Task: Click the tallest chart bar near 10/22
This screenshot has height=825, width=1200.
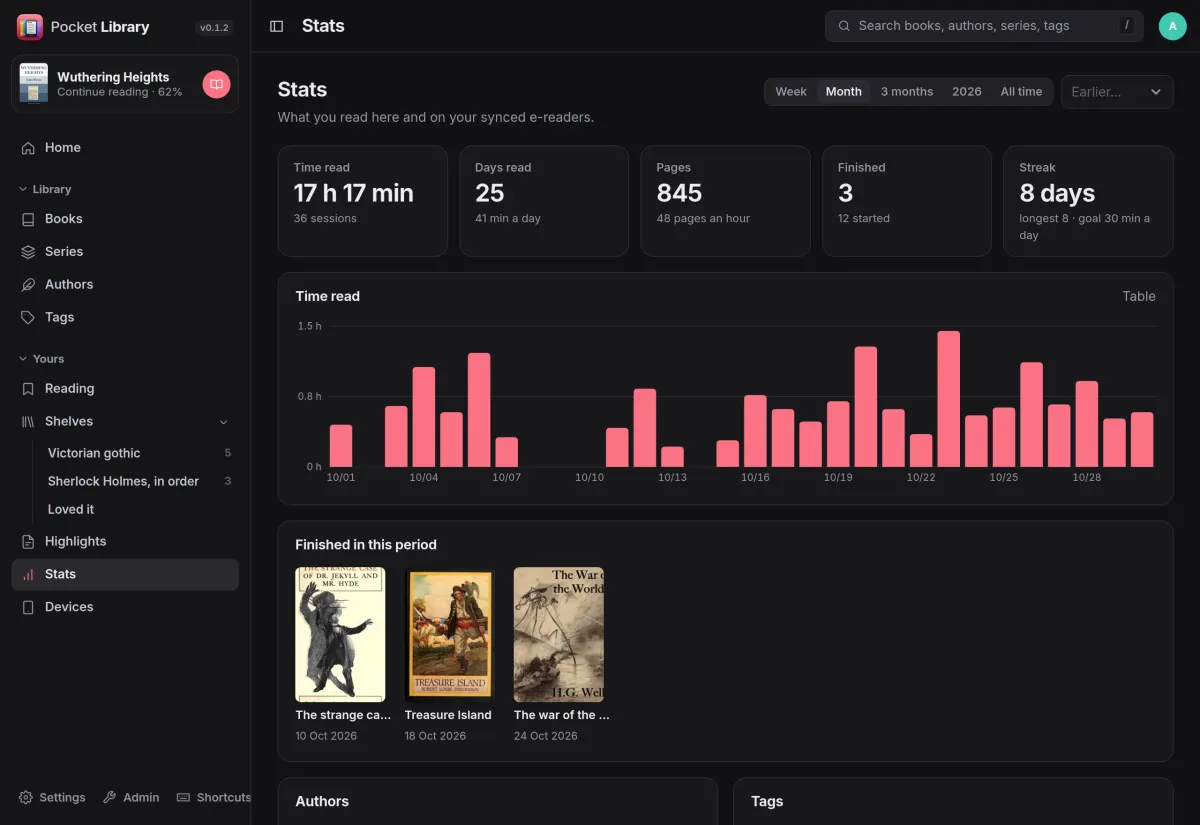Action: point(949,399)
